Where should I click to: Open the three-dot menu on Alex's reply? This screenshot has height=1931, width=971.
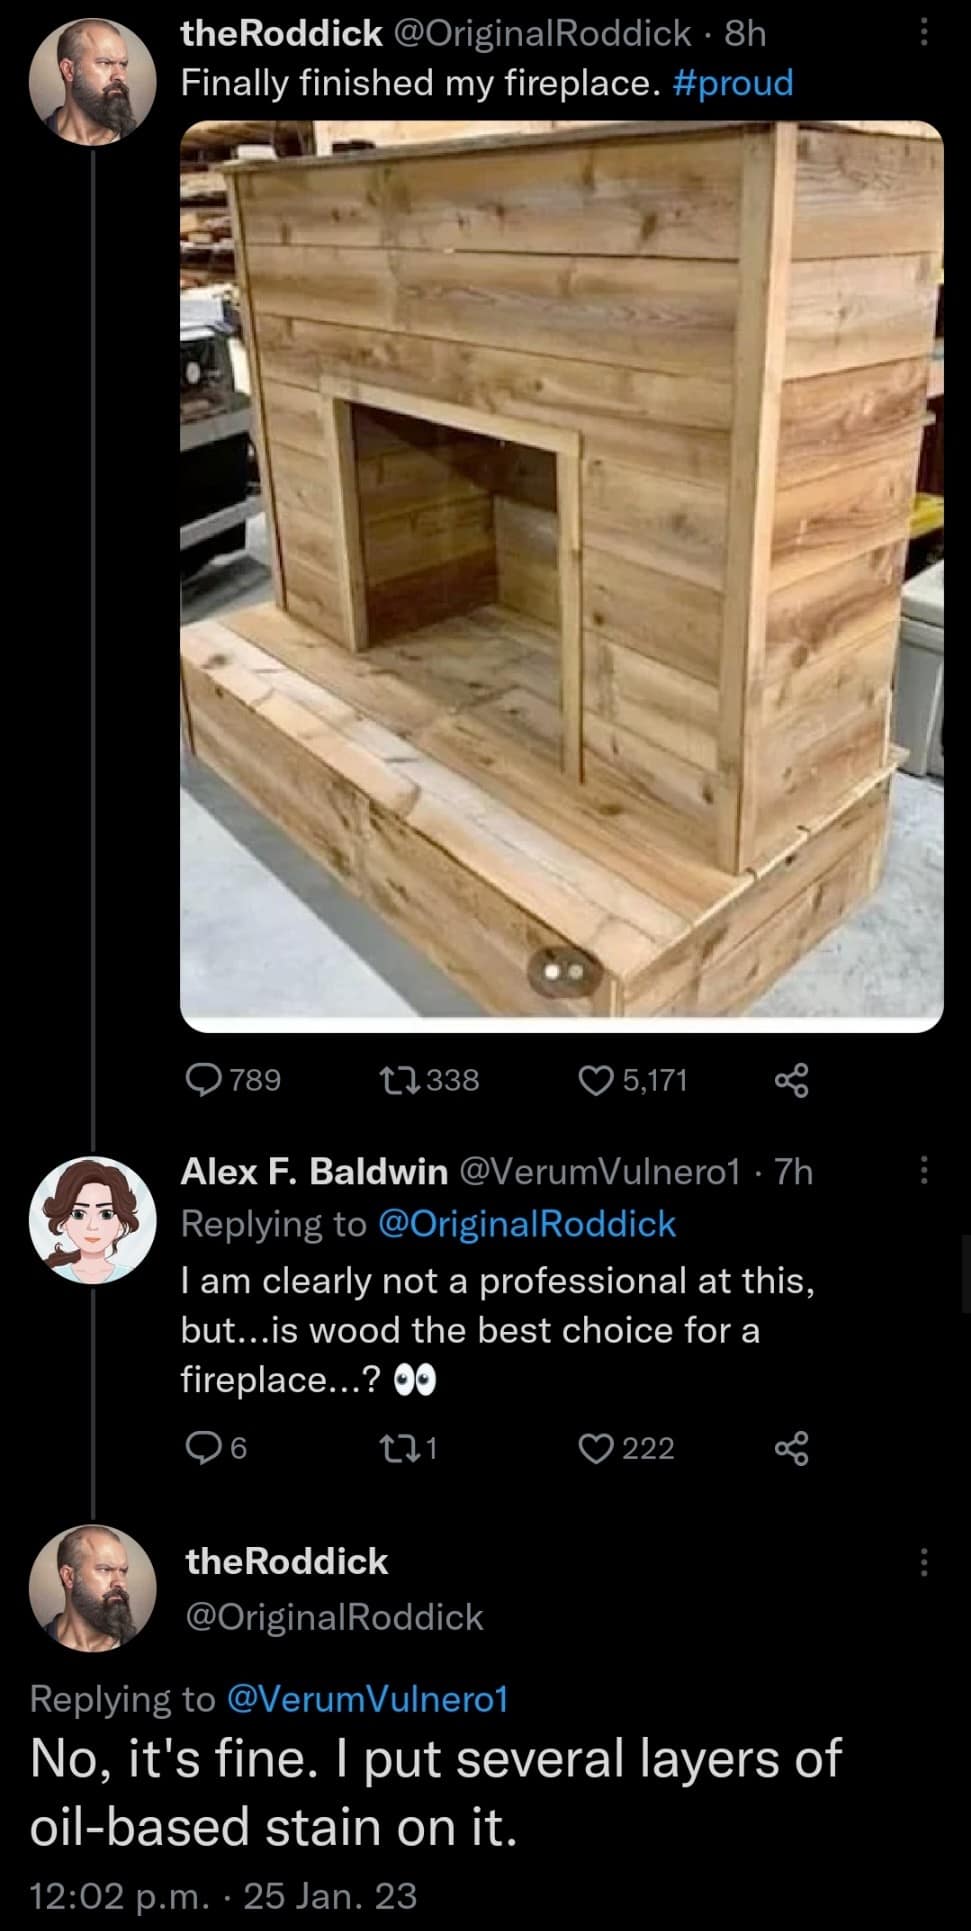coord(925,1170)
